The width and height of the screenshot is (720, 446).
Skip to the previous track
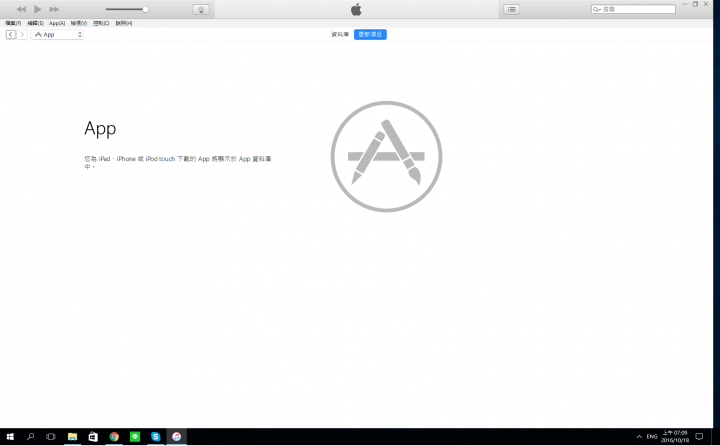21,9
